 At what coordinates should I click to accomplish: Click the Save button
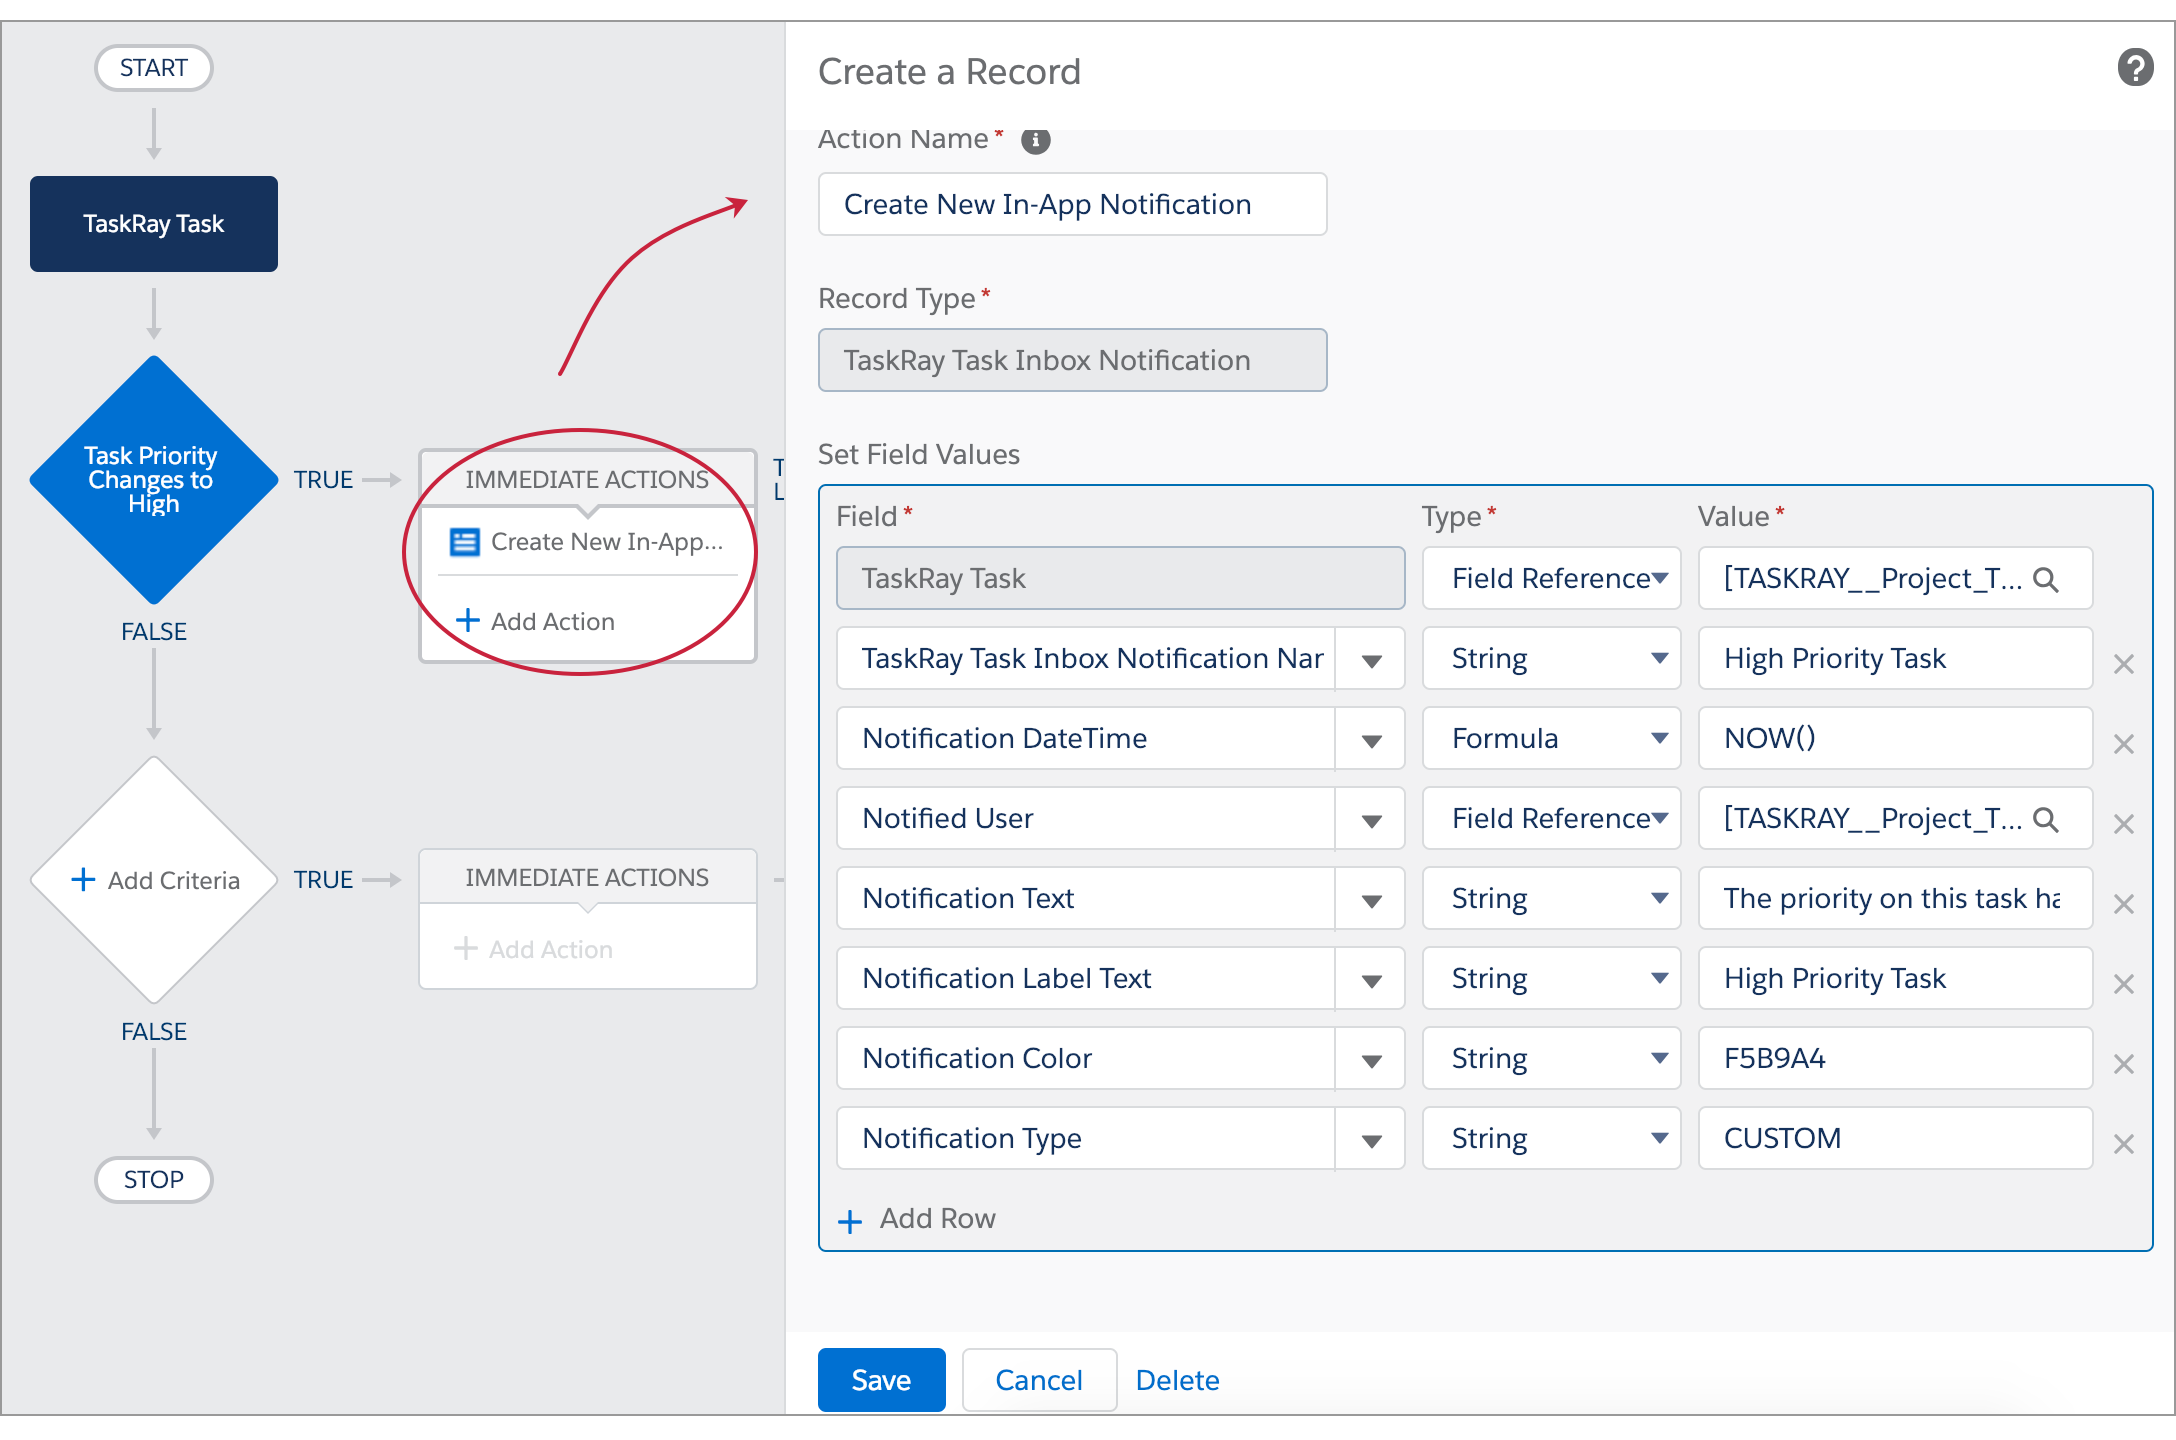[881, 1380]
